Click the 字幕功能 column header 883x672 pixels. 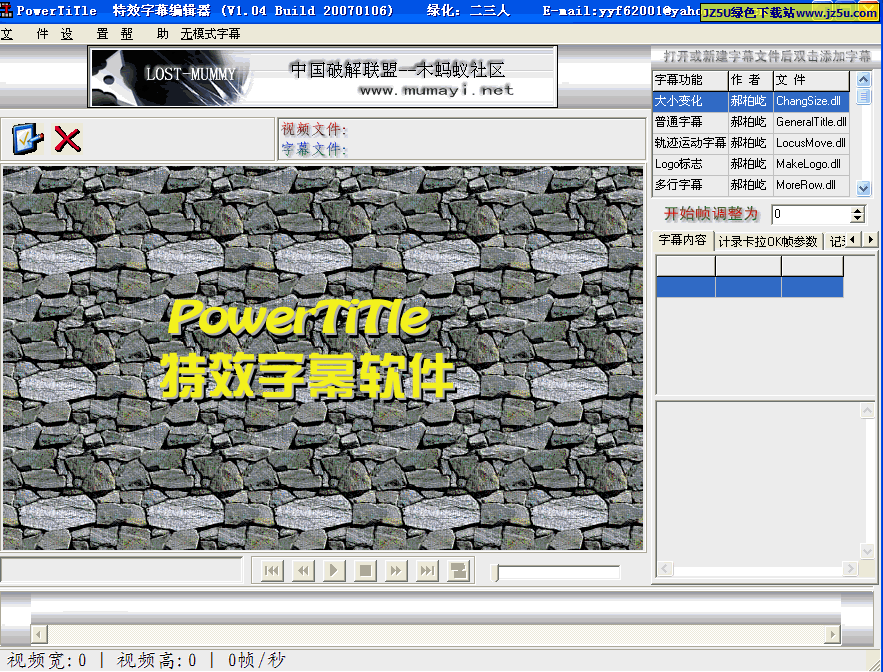pyautogui.click(x=690, y=80)
